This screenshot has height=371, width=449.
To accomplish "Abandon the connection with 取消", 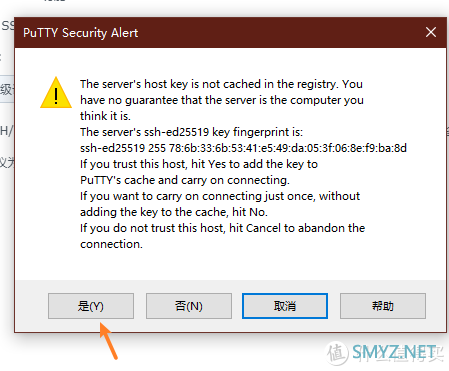I will tap(285, 306).
